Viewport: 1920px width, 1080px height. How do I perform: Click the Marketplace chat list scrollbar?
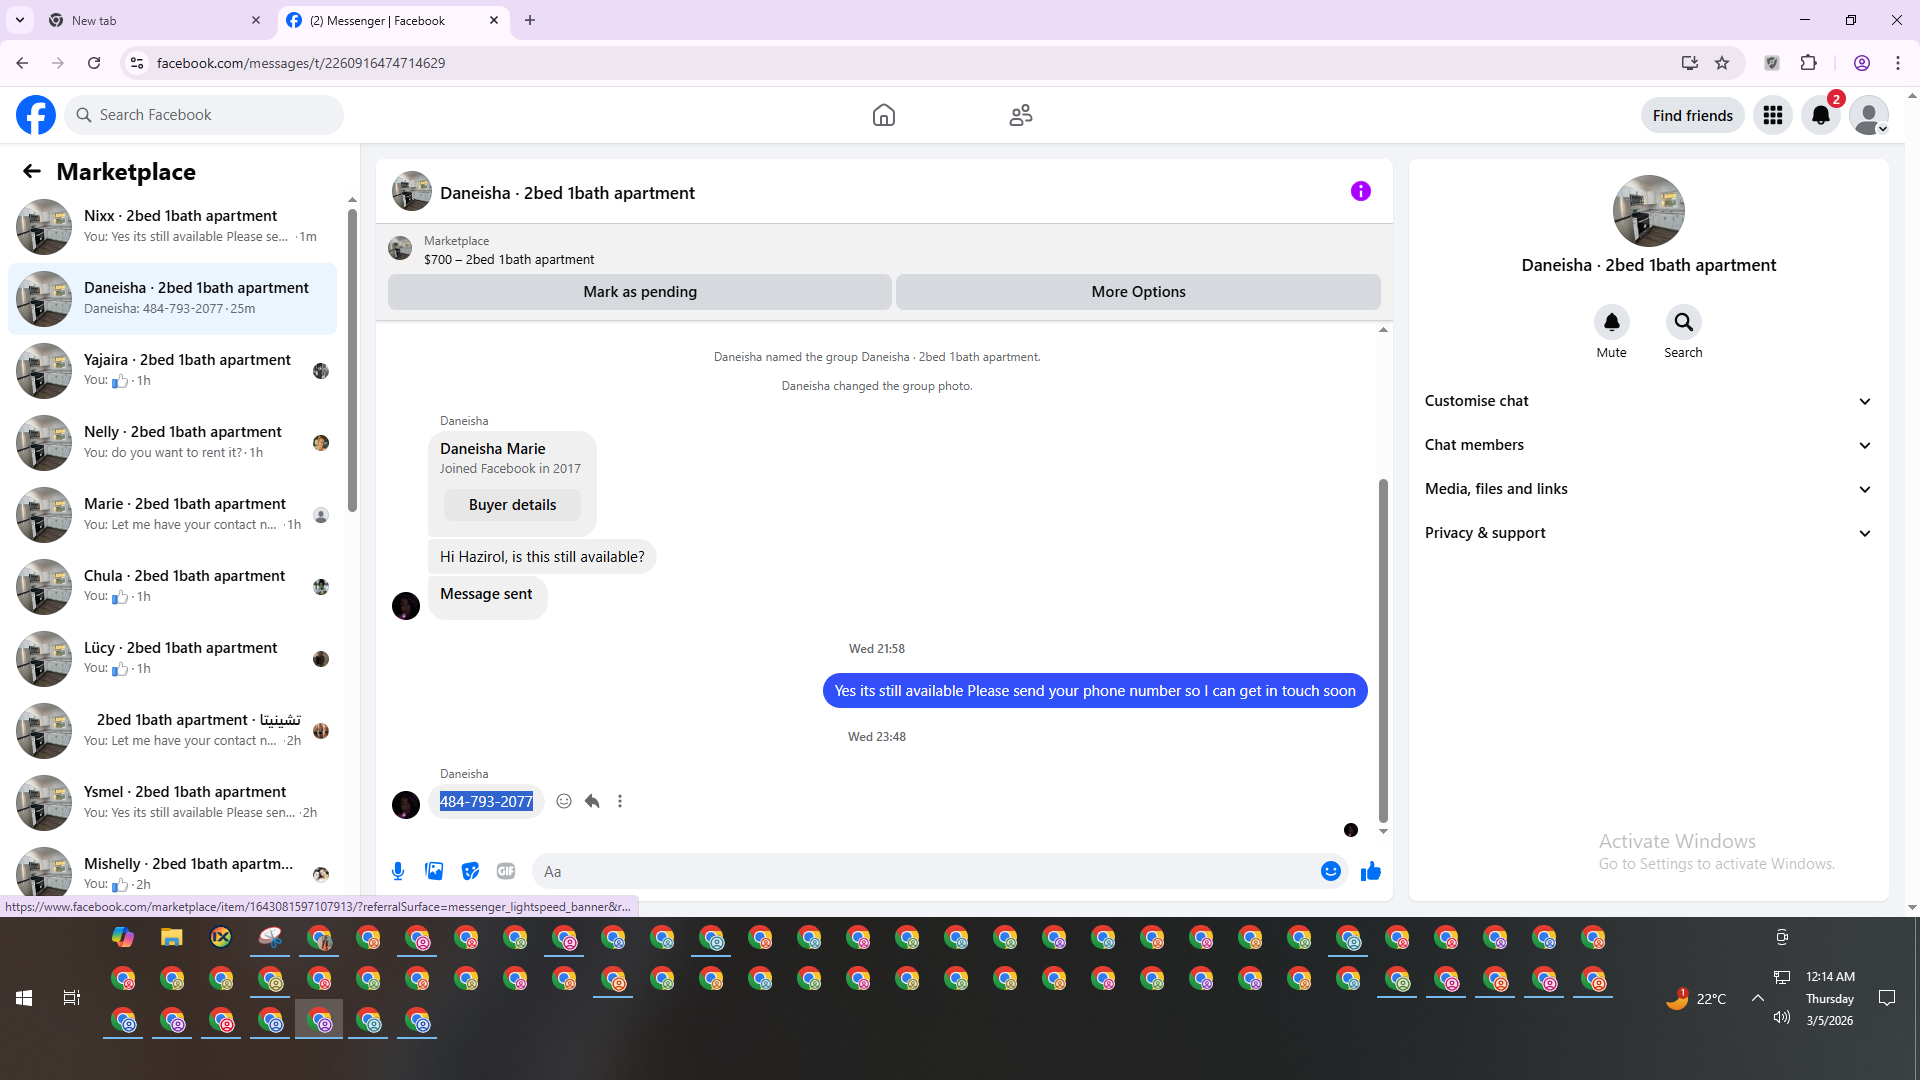(x=352, y=360)
